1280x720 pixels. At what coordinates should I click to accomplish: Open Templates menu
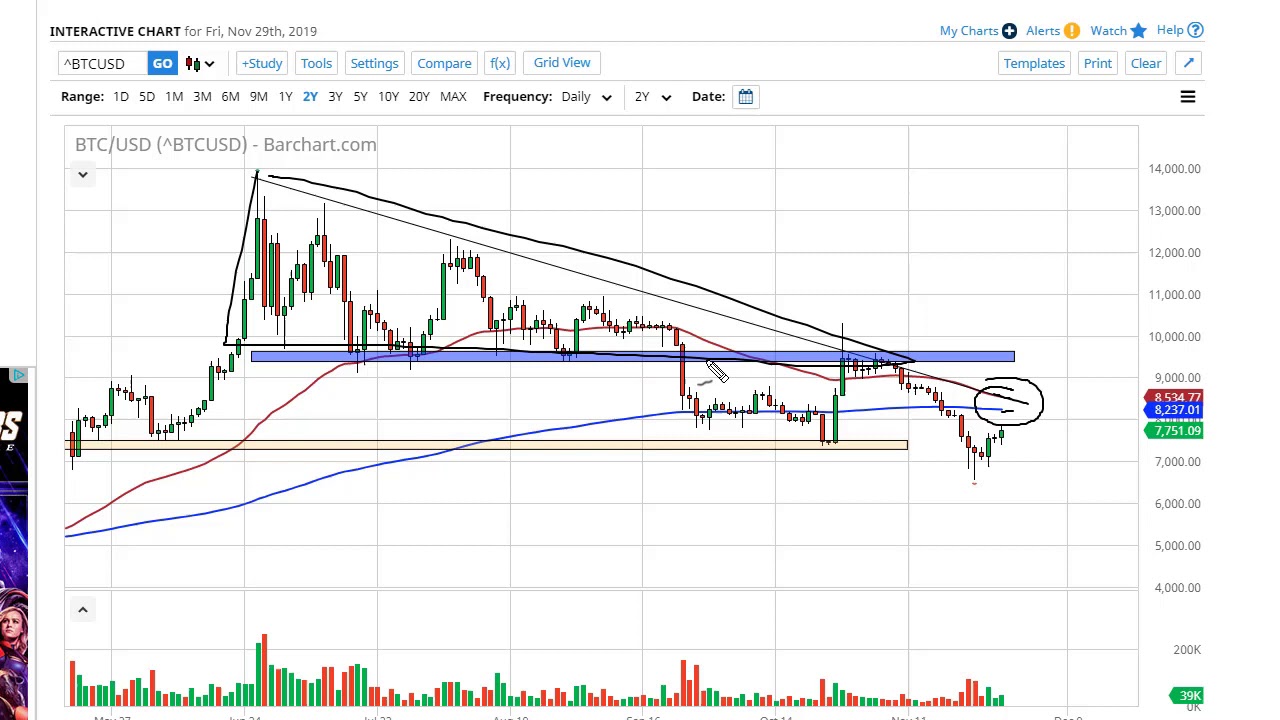click(1034, 63)
